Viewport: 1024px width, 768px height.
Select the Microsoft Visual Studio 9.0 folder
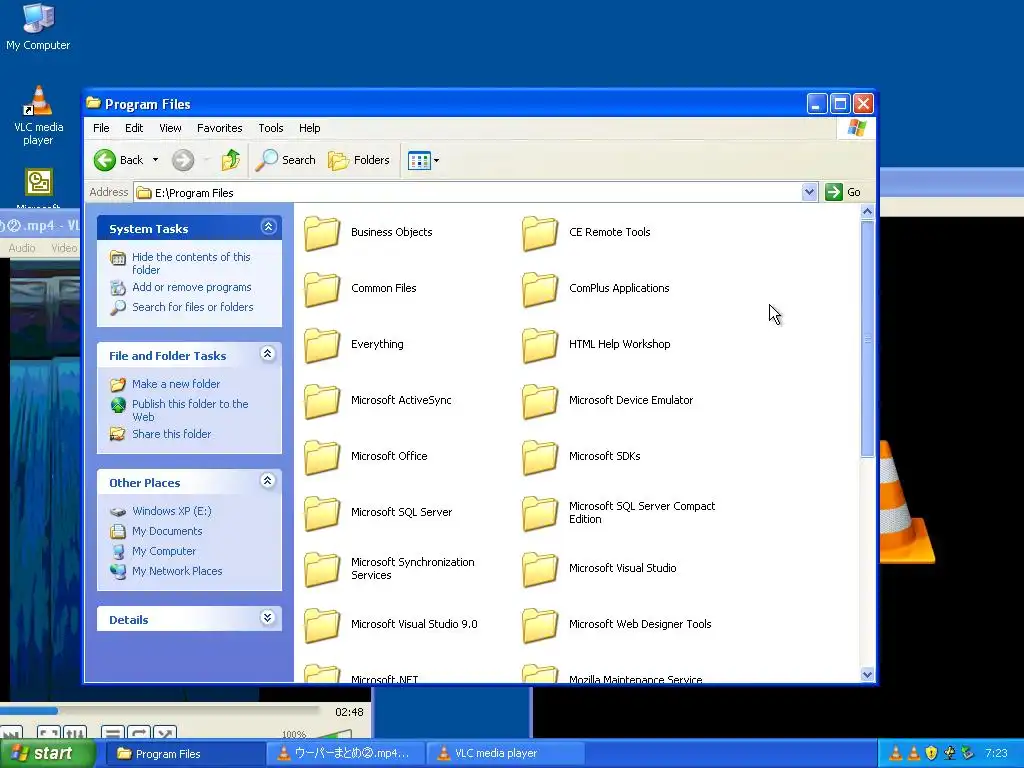click(322, 624)
